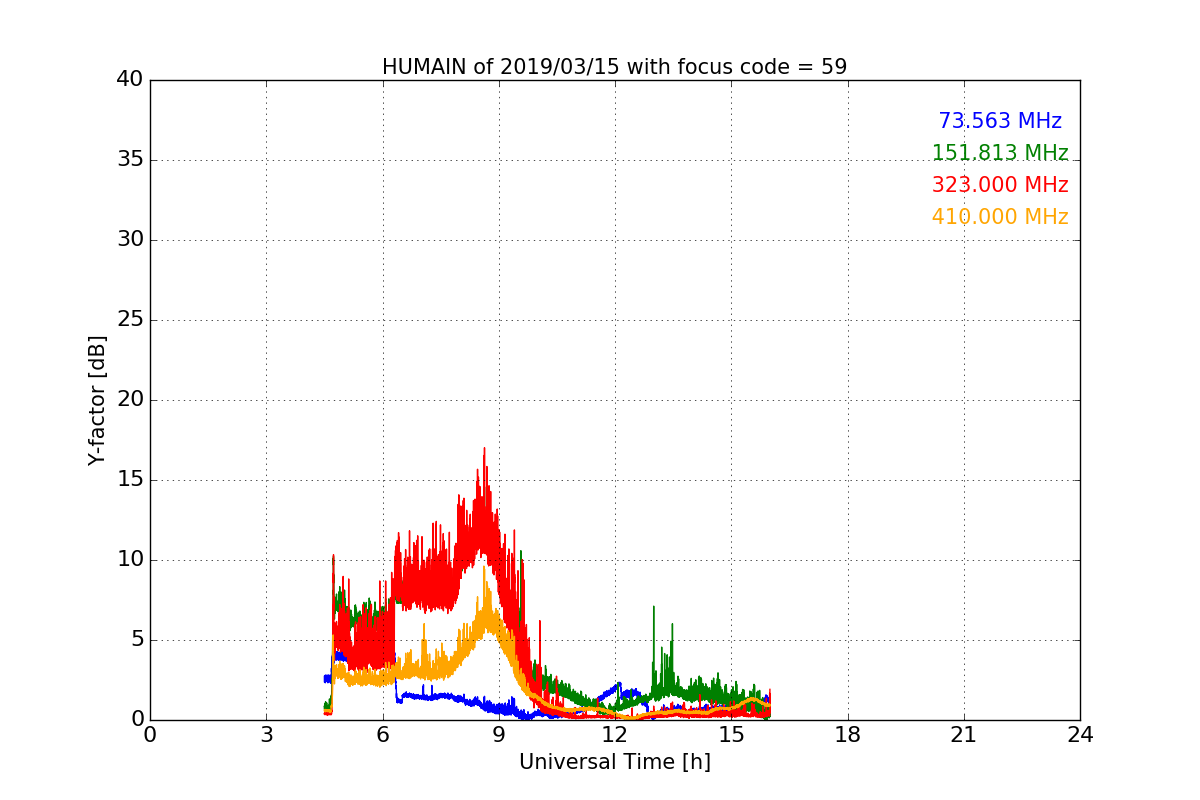Click the 'Universal Time [h]' axis label
The height and width of the screenshot is (800, 1200).
[x=614, y=762]
